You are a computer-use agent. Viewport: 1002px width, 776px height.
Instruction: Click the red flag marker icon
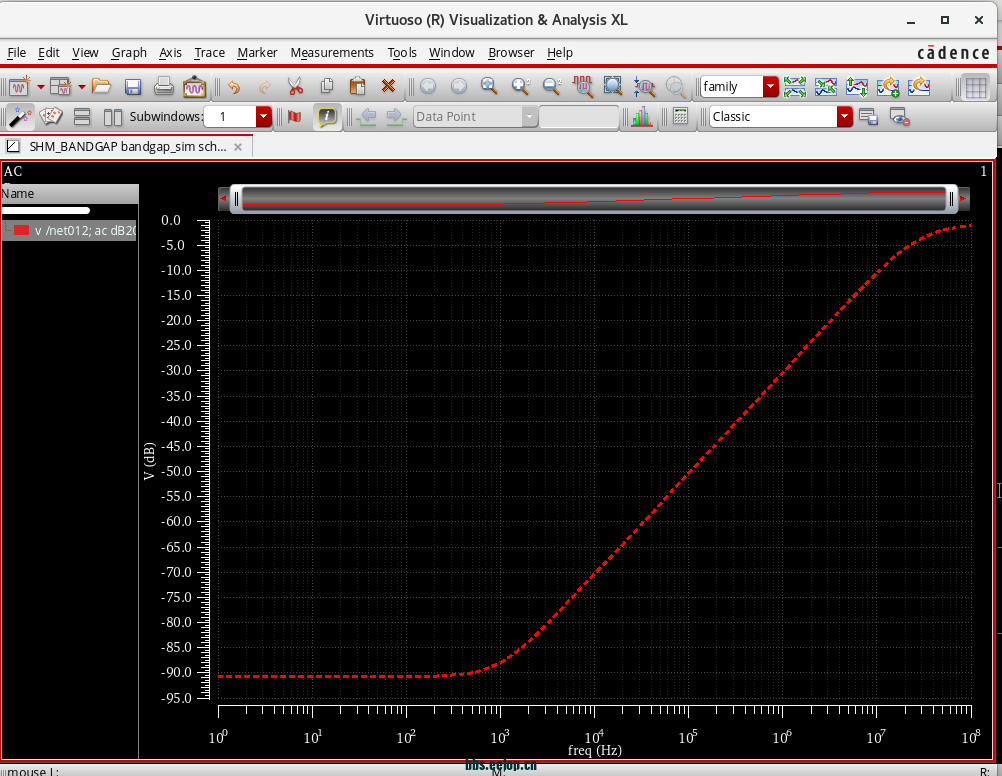[x=295, y=116]
